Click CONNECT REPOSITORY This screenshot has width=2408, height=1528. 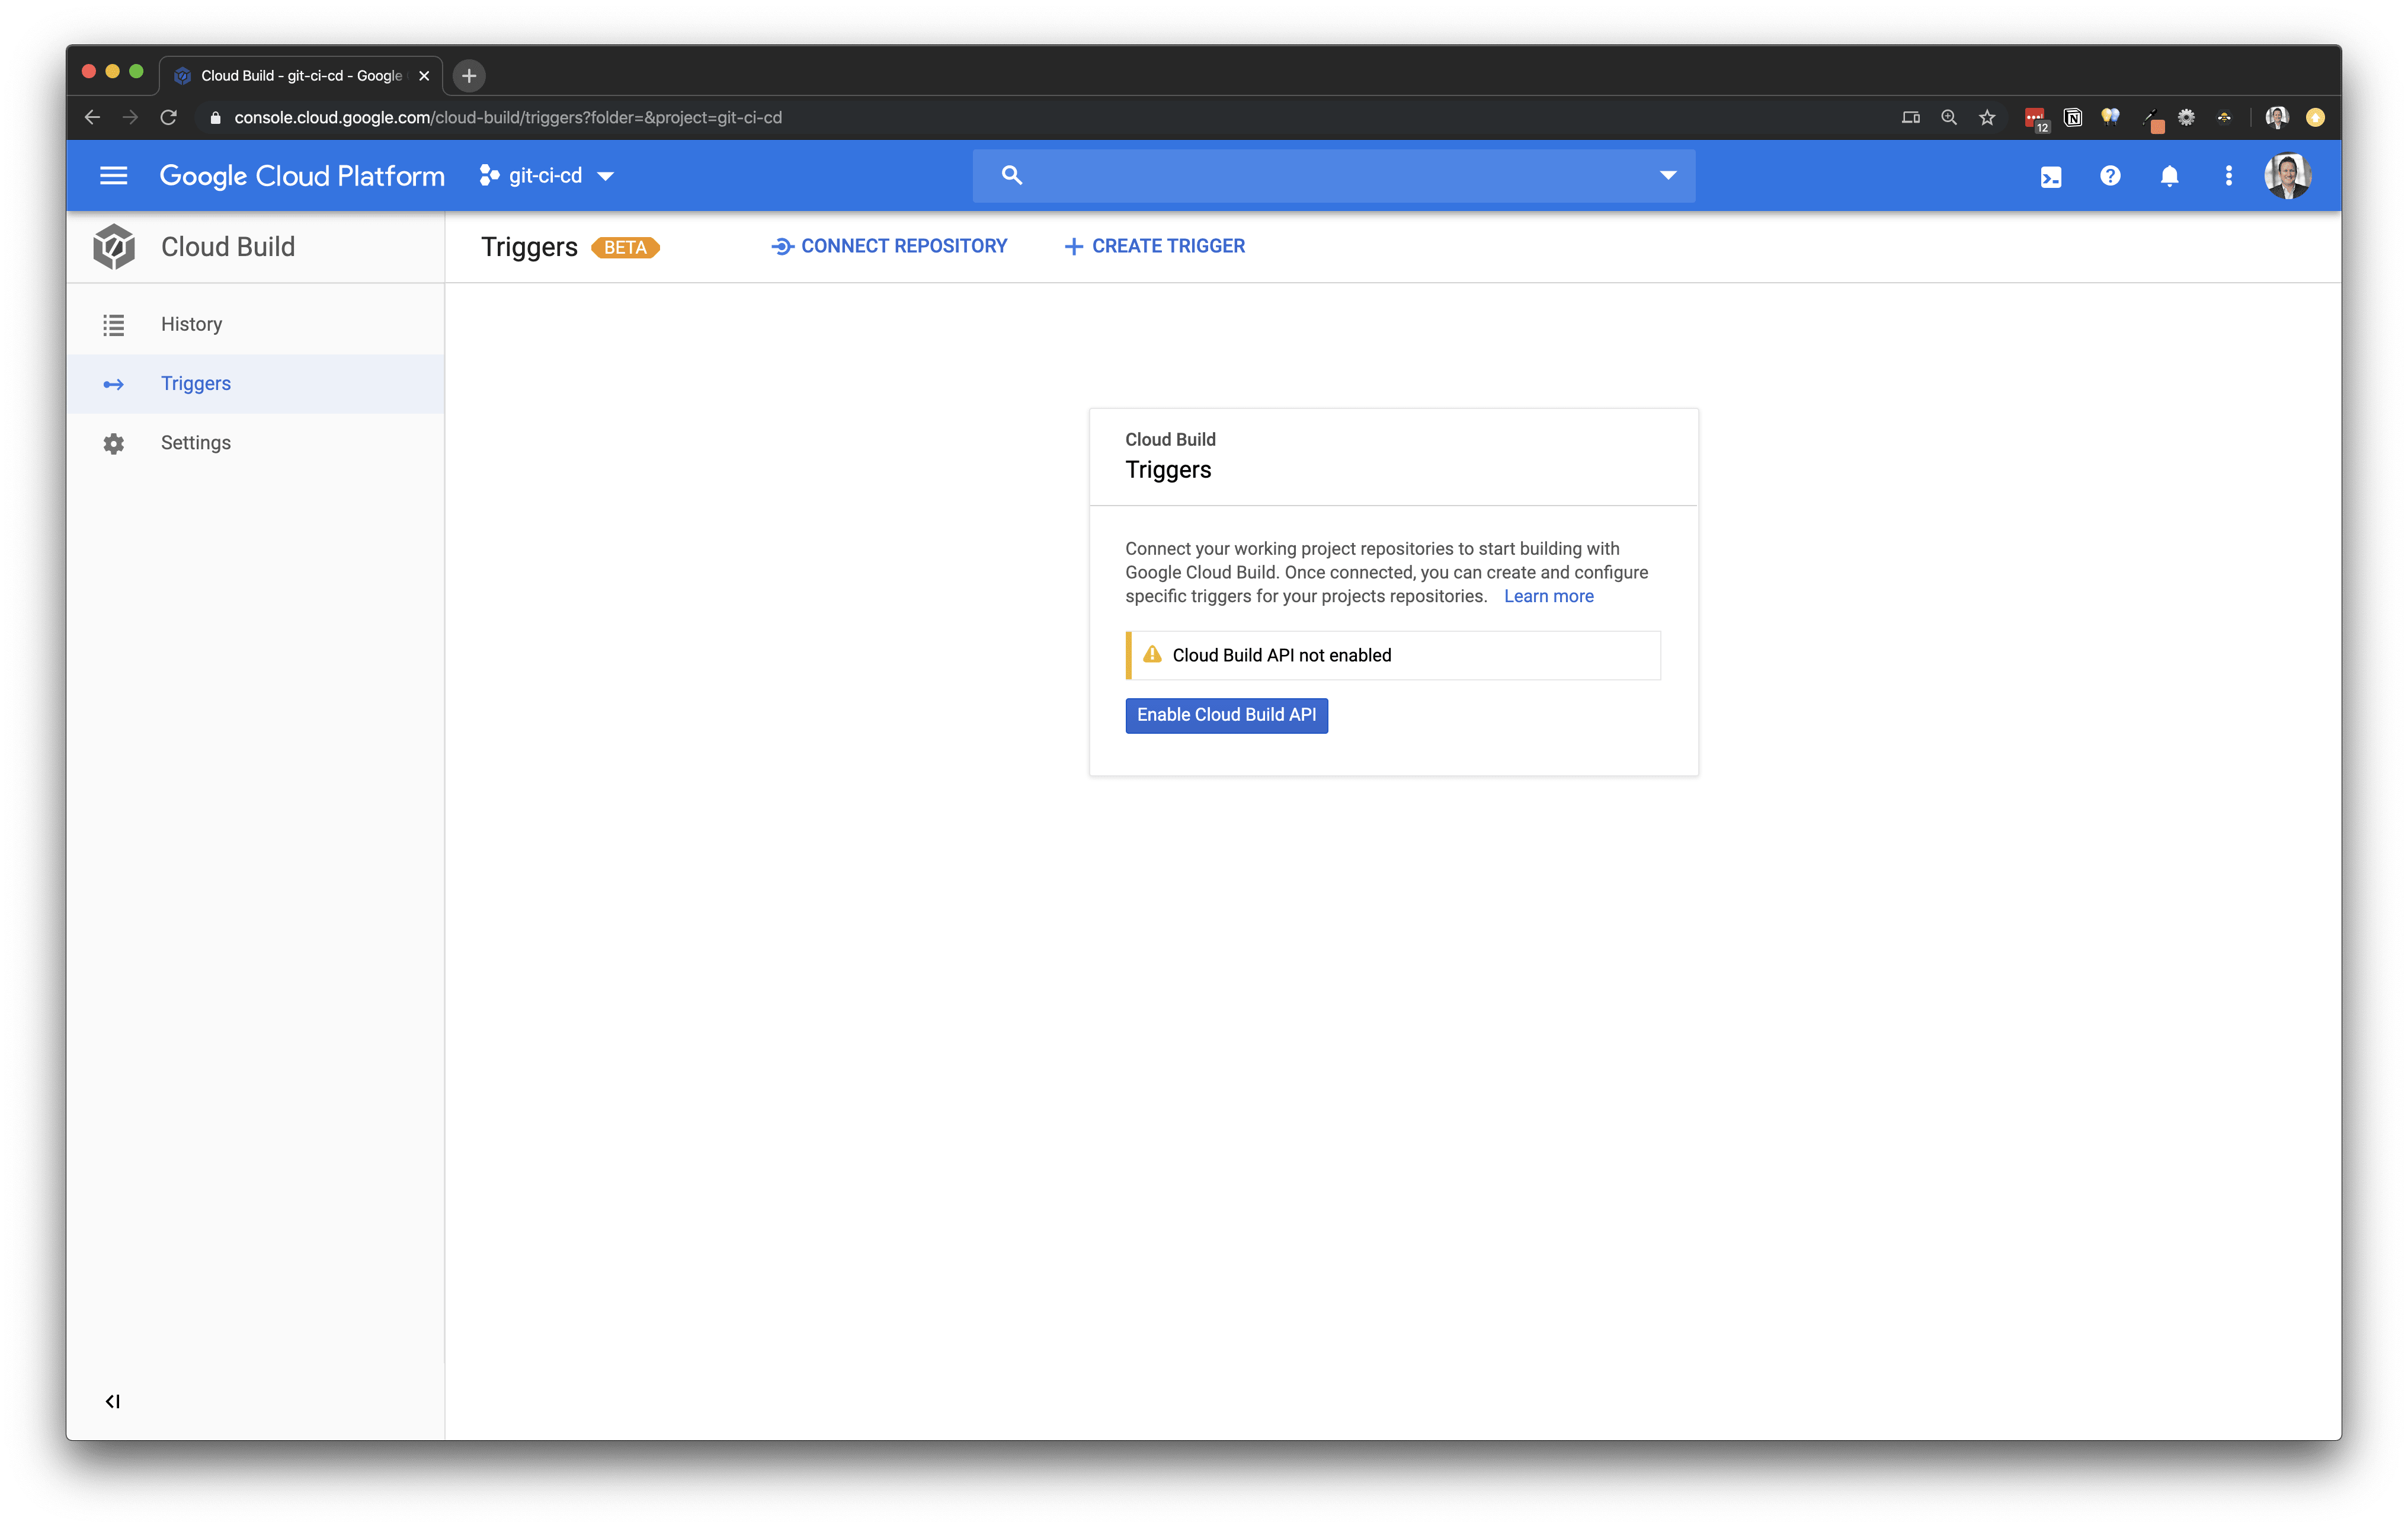[889, 246]
